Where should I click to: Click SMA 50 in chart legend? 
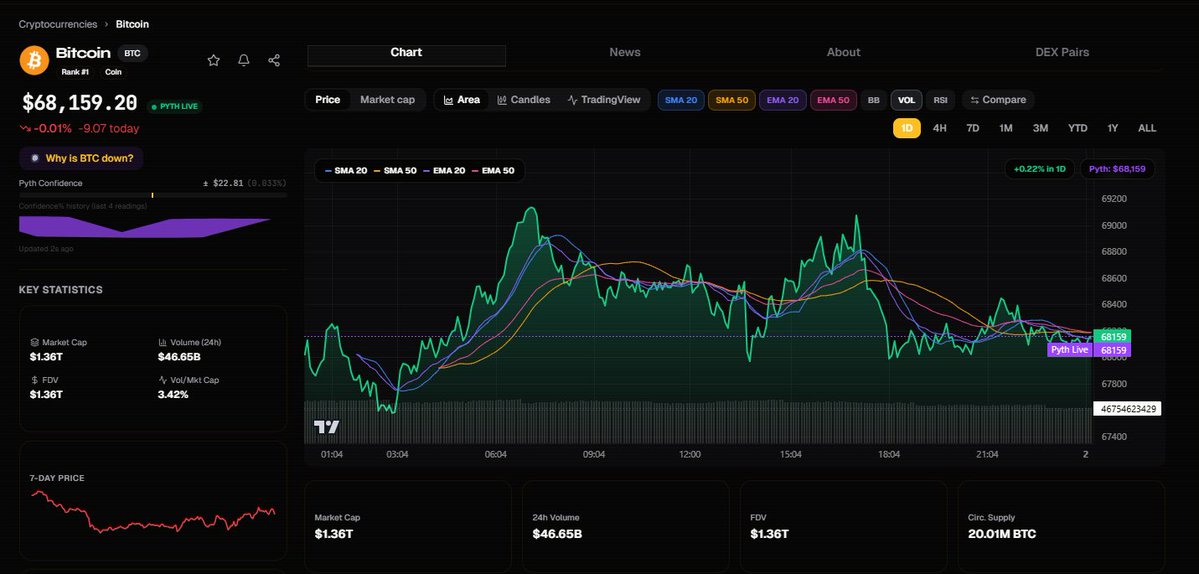coord(395,170)
